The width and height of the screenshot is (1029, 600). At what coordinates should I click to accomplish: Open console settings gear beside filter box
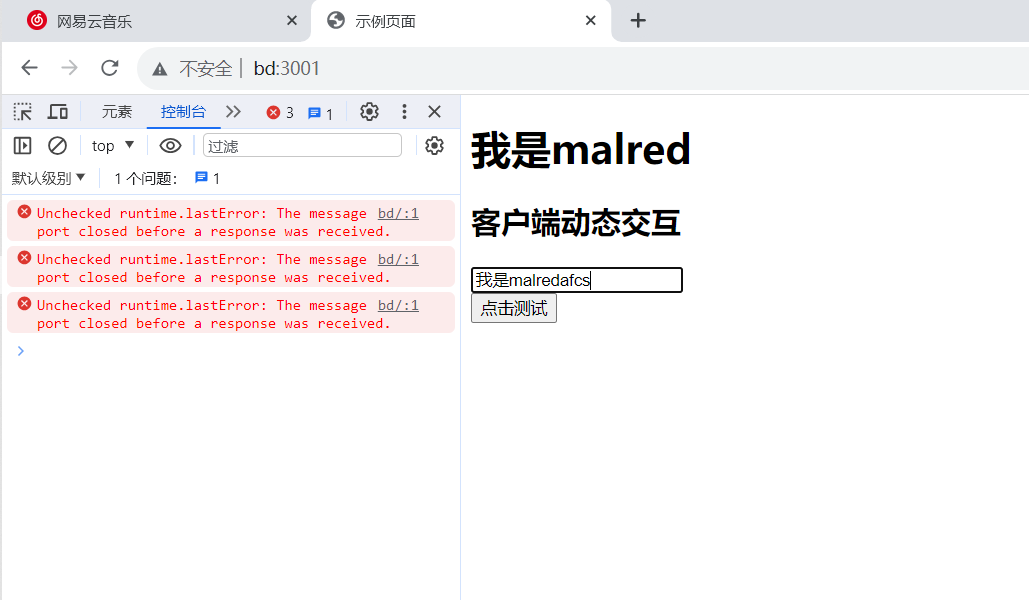pyautogui.click(x=434, y=145)
